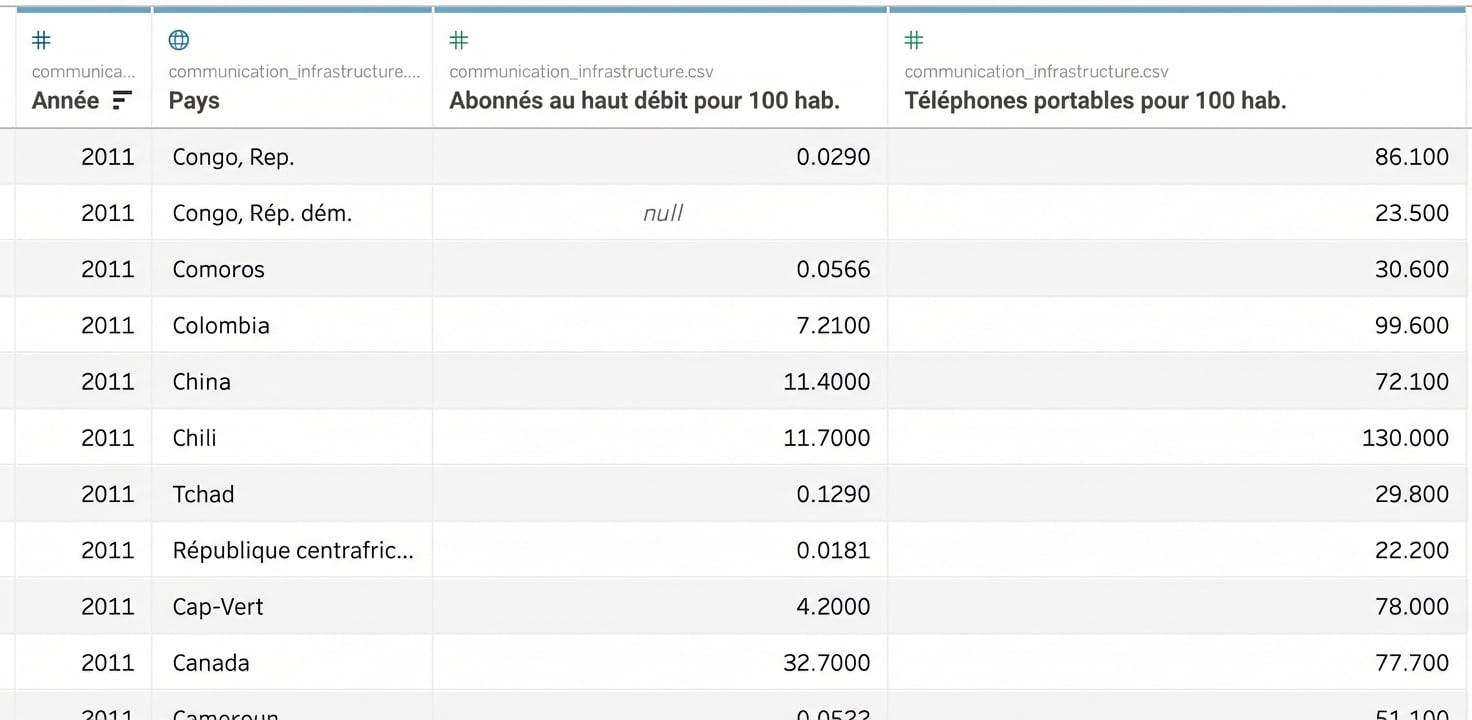This screenshot has height=720, width=1472.
Task: Click the sort icon next to Année
Action: (122, 100)
